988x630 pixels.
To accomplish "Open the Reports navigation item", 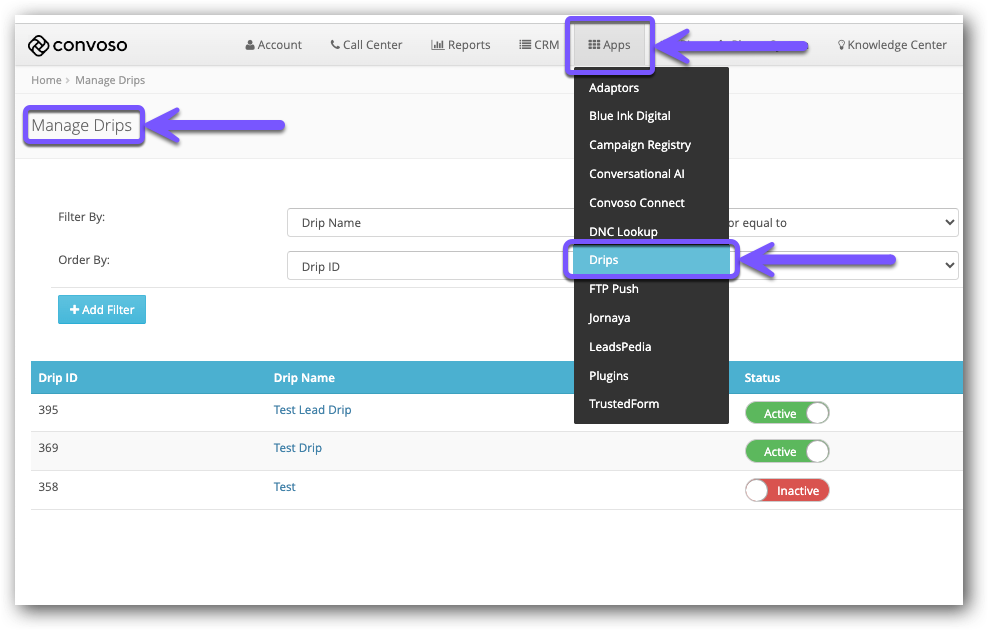I will coord(460,45).
